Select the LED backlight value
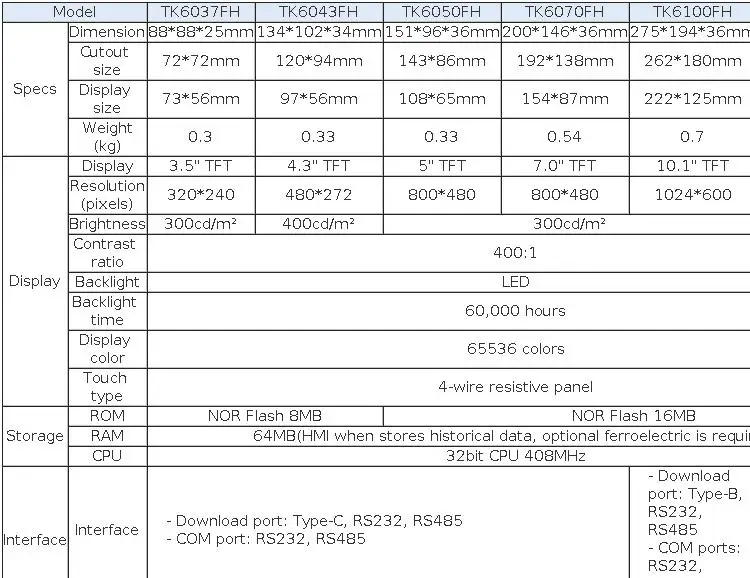The image size is (750, 578). [515, 282]
